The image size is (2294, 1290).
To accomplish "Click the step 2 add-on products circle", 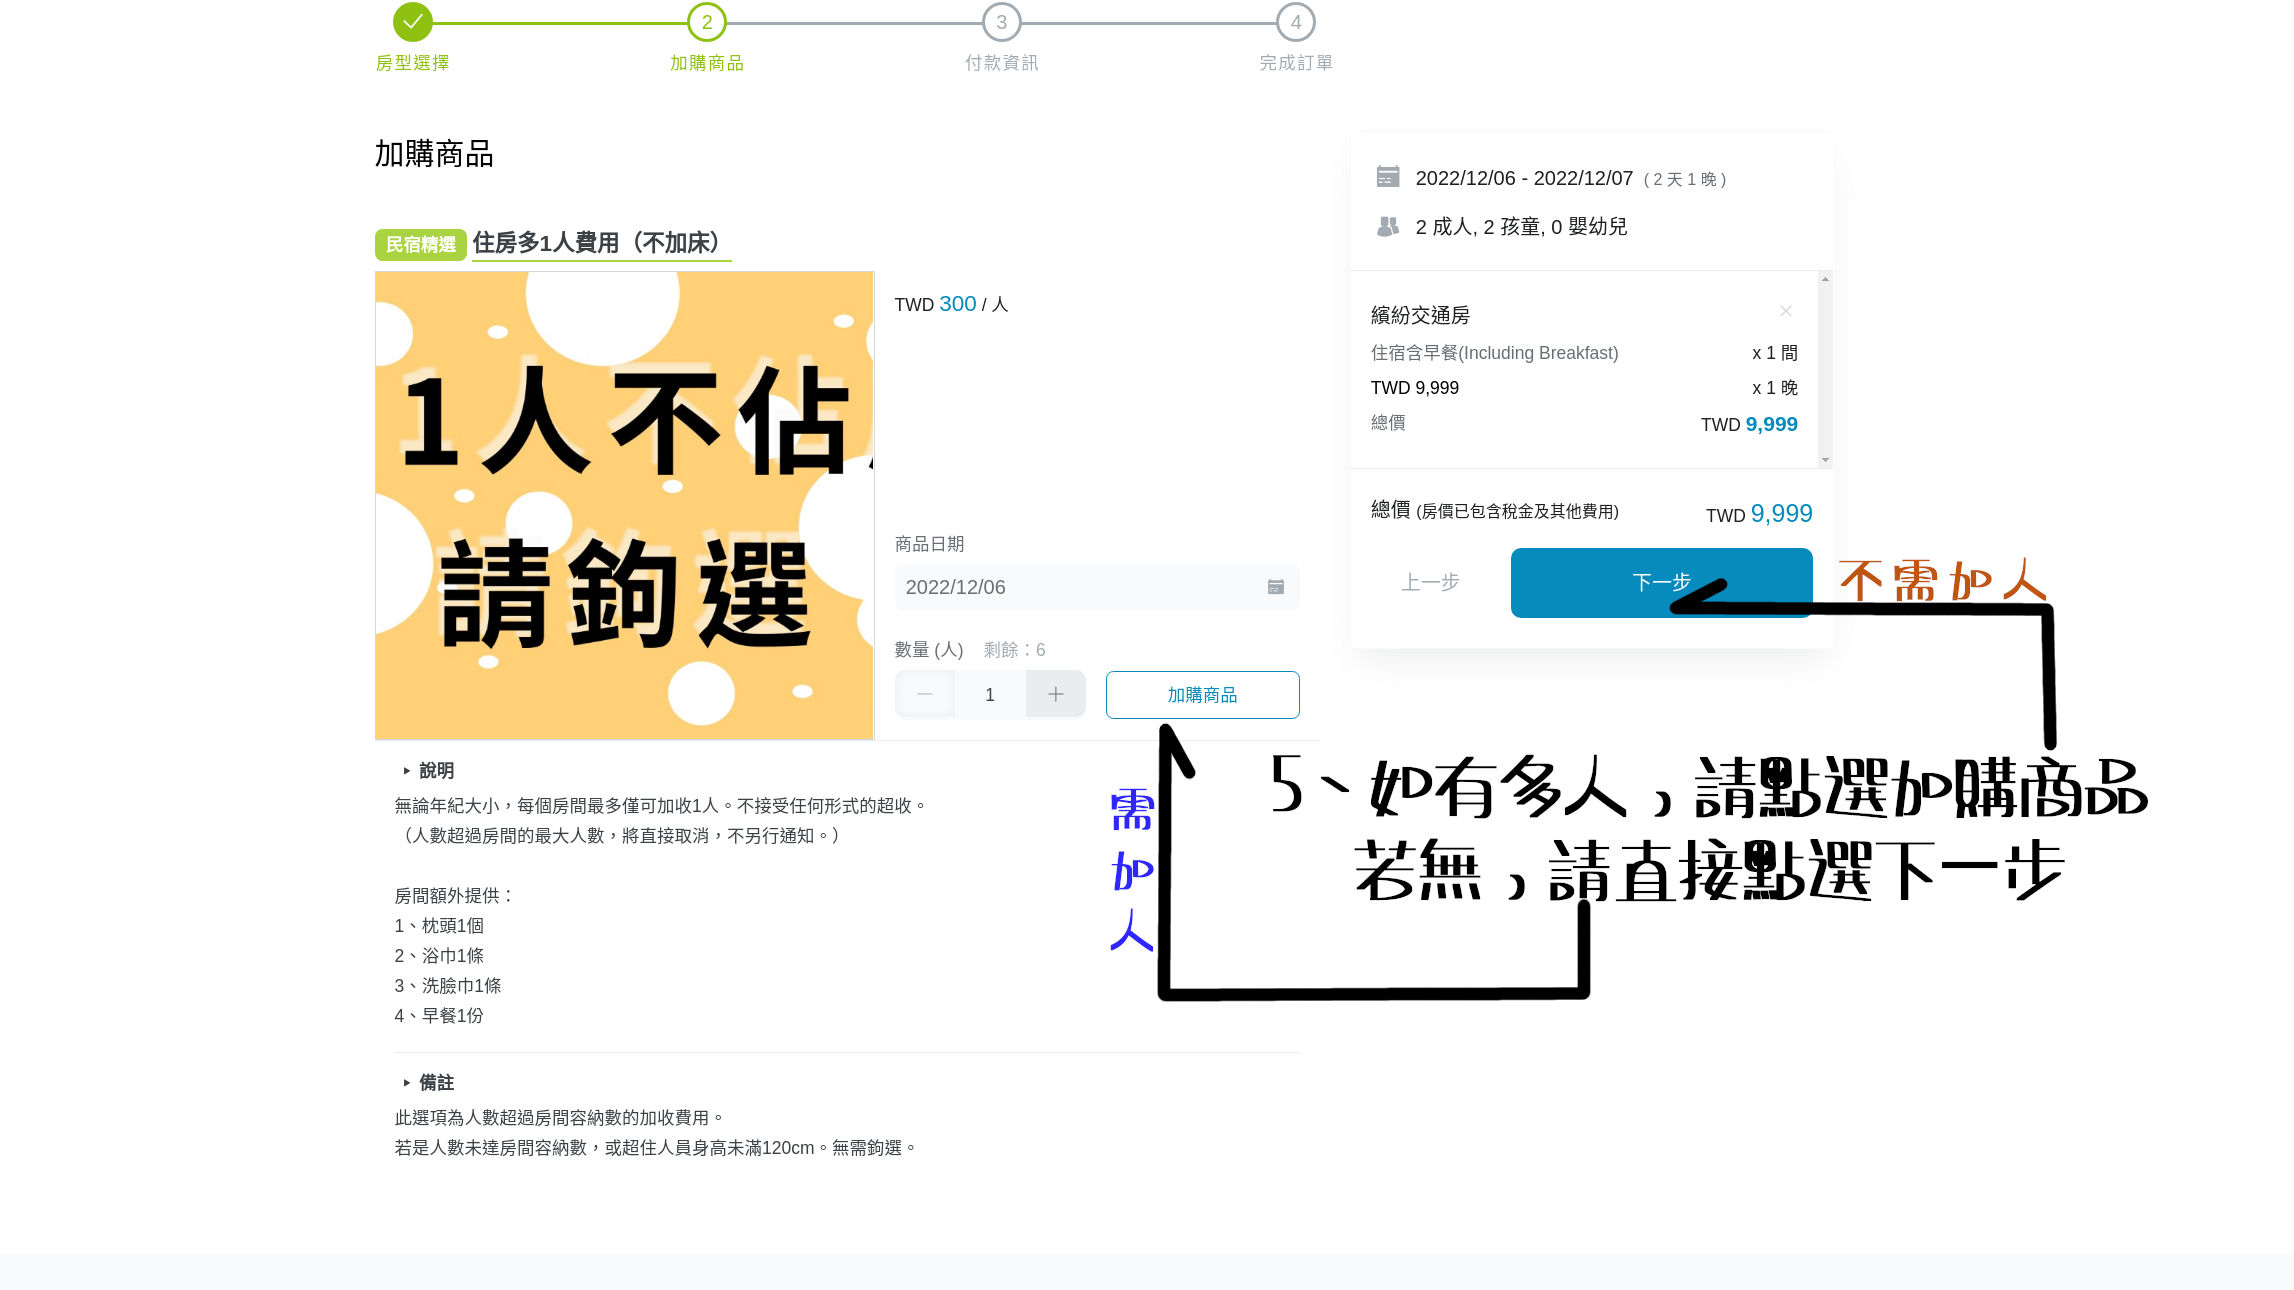I will pyautogui.click(x=706, y=22).
